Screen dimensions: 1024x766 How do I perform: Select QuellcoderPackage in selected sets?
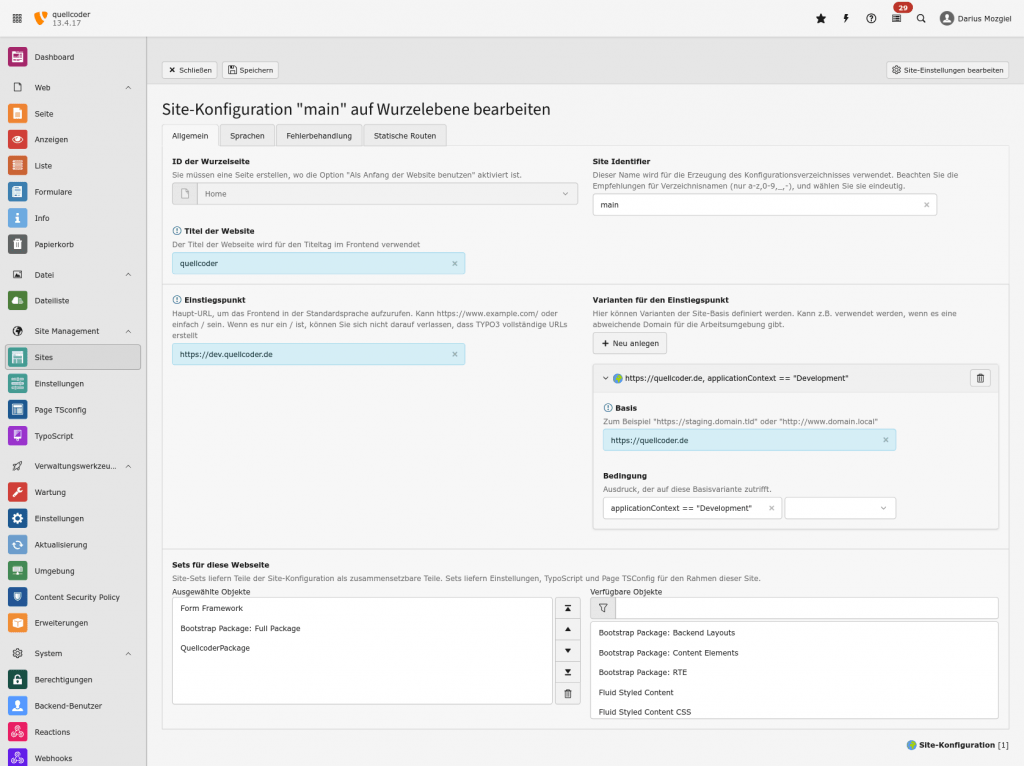click(x=362, y=648)
